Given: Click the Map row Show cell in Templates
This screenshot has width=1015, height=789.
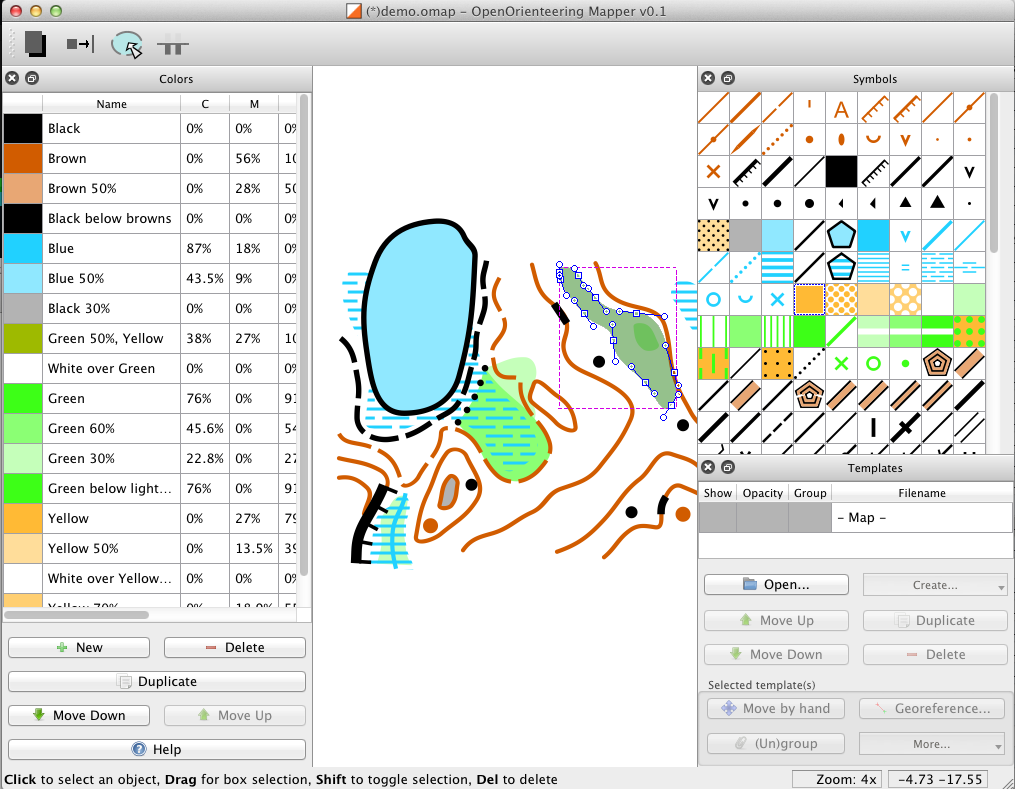Looking at the screenshot, I should click(717, 518).
